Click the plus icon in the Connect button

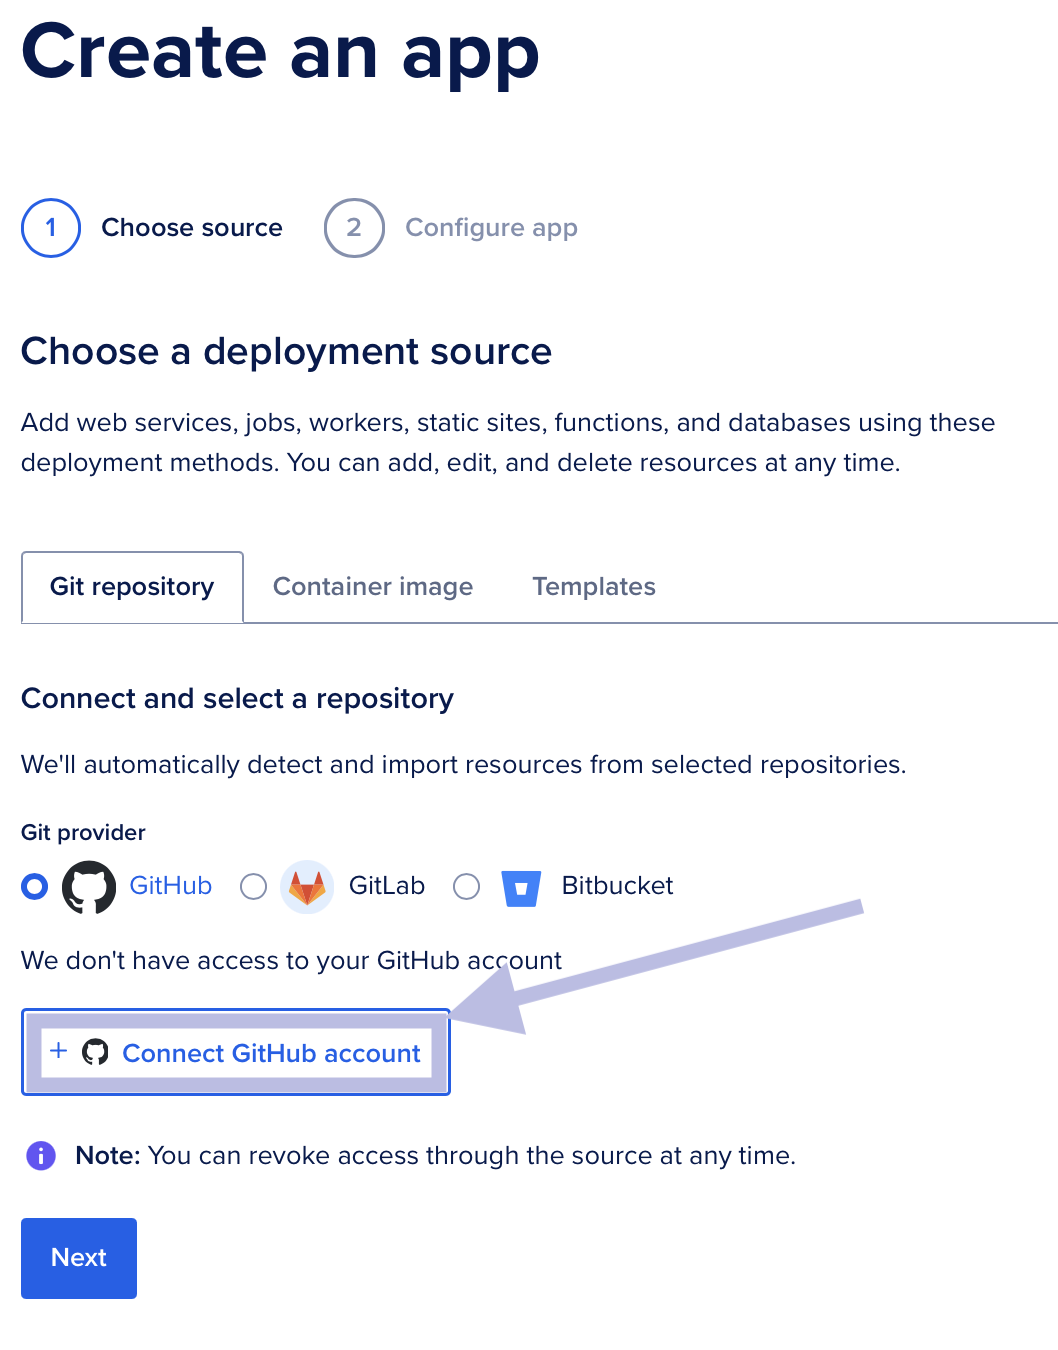[x=59, y=1051]
